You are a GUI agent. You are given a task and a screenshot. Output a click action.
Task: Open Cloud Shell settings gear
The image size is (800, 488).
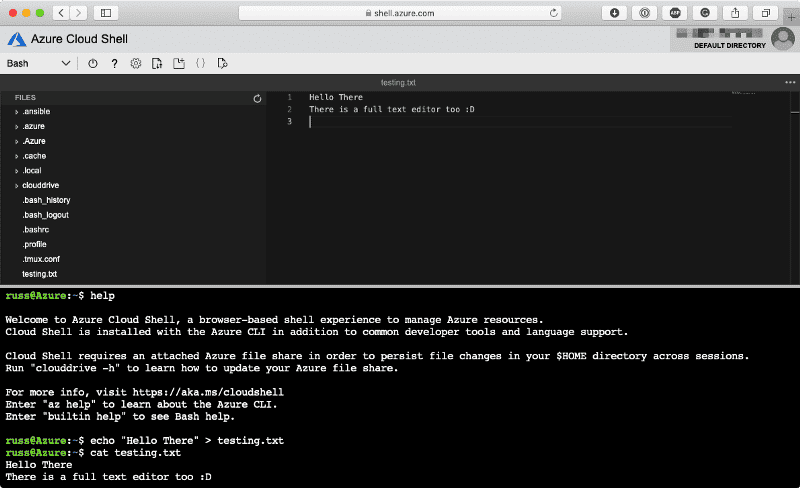pyautogui.click(x=136, y=63)
